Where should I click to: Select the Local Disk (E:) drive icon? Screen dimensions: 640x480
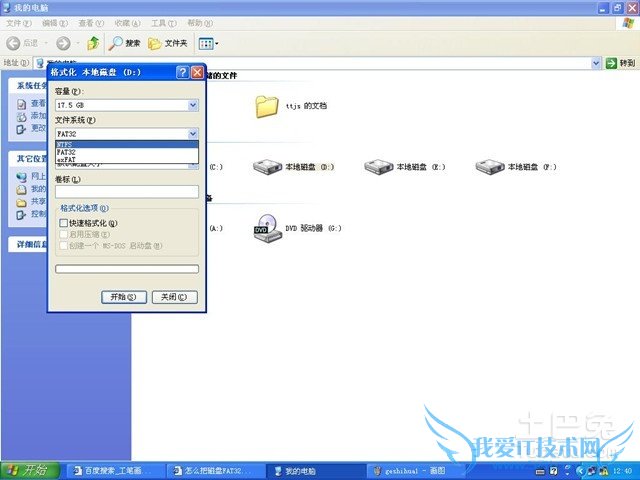(x=379, y=167)
